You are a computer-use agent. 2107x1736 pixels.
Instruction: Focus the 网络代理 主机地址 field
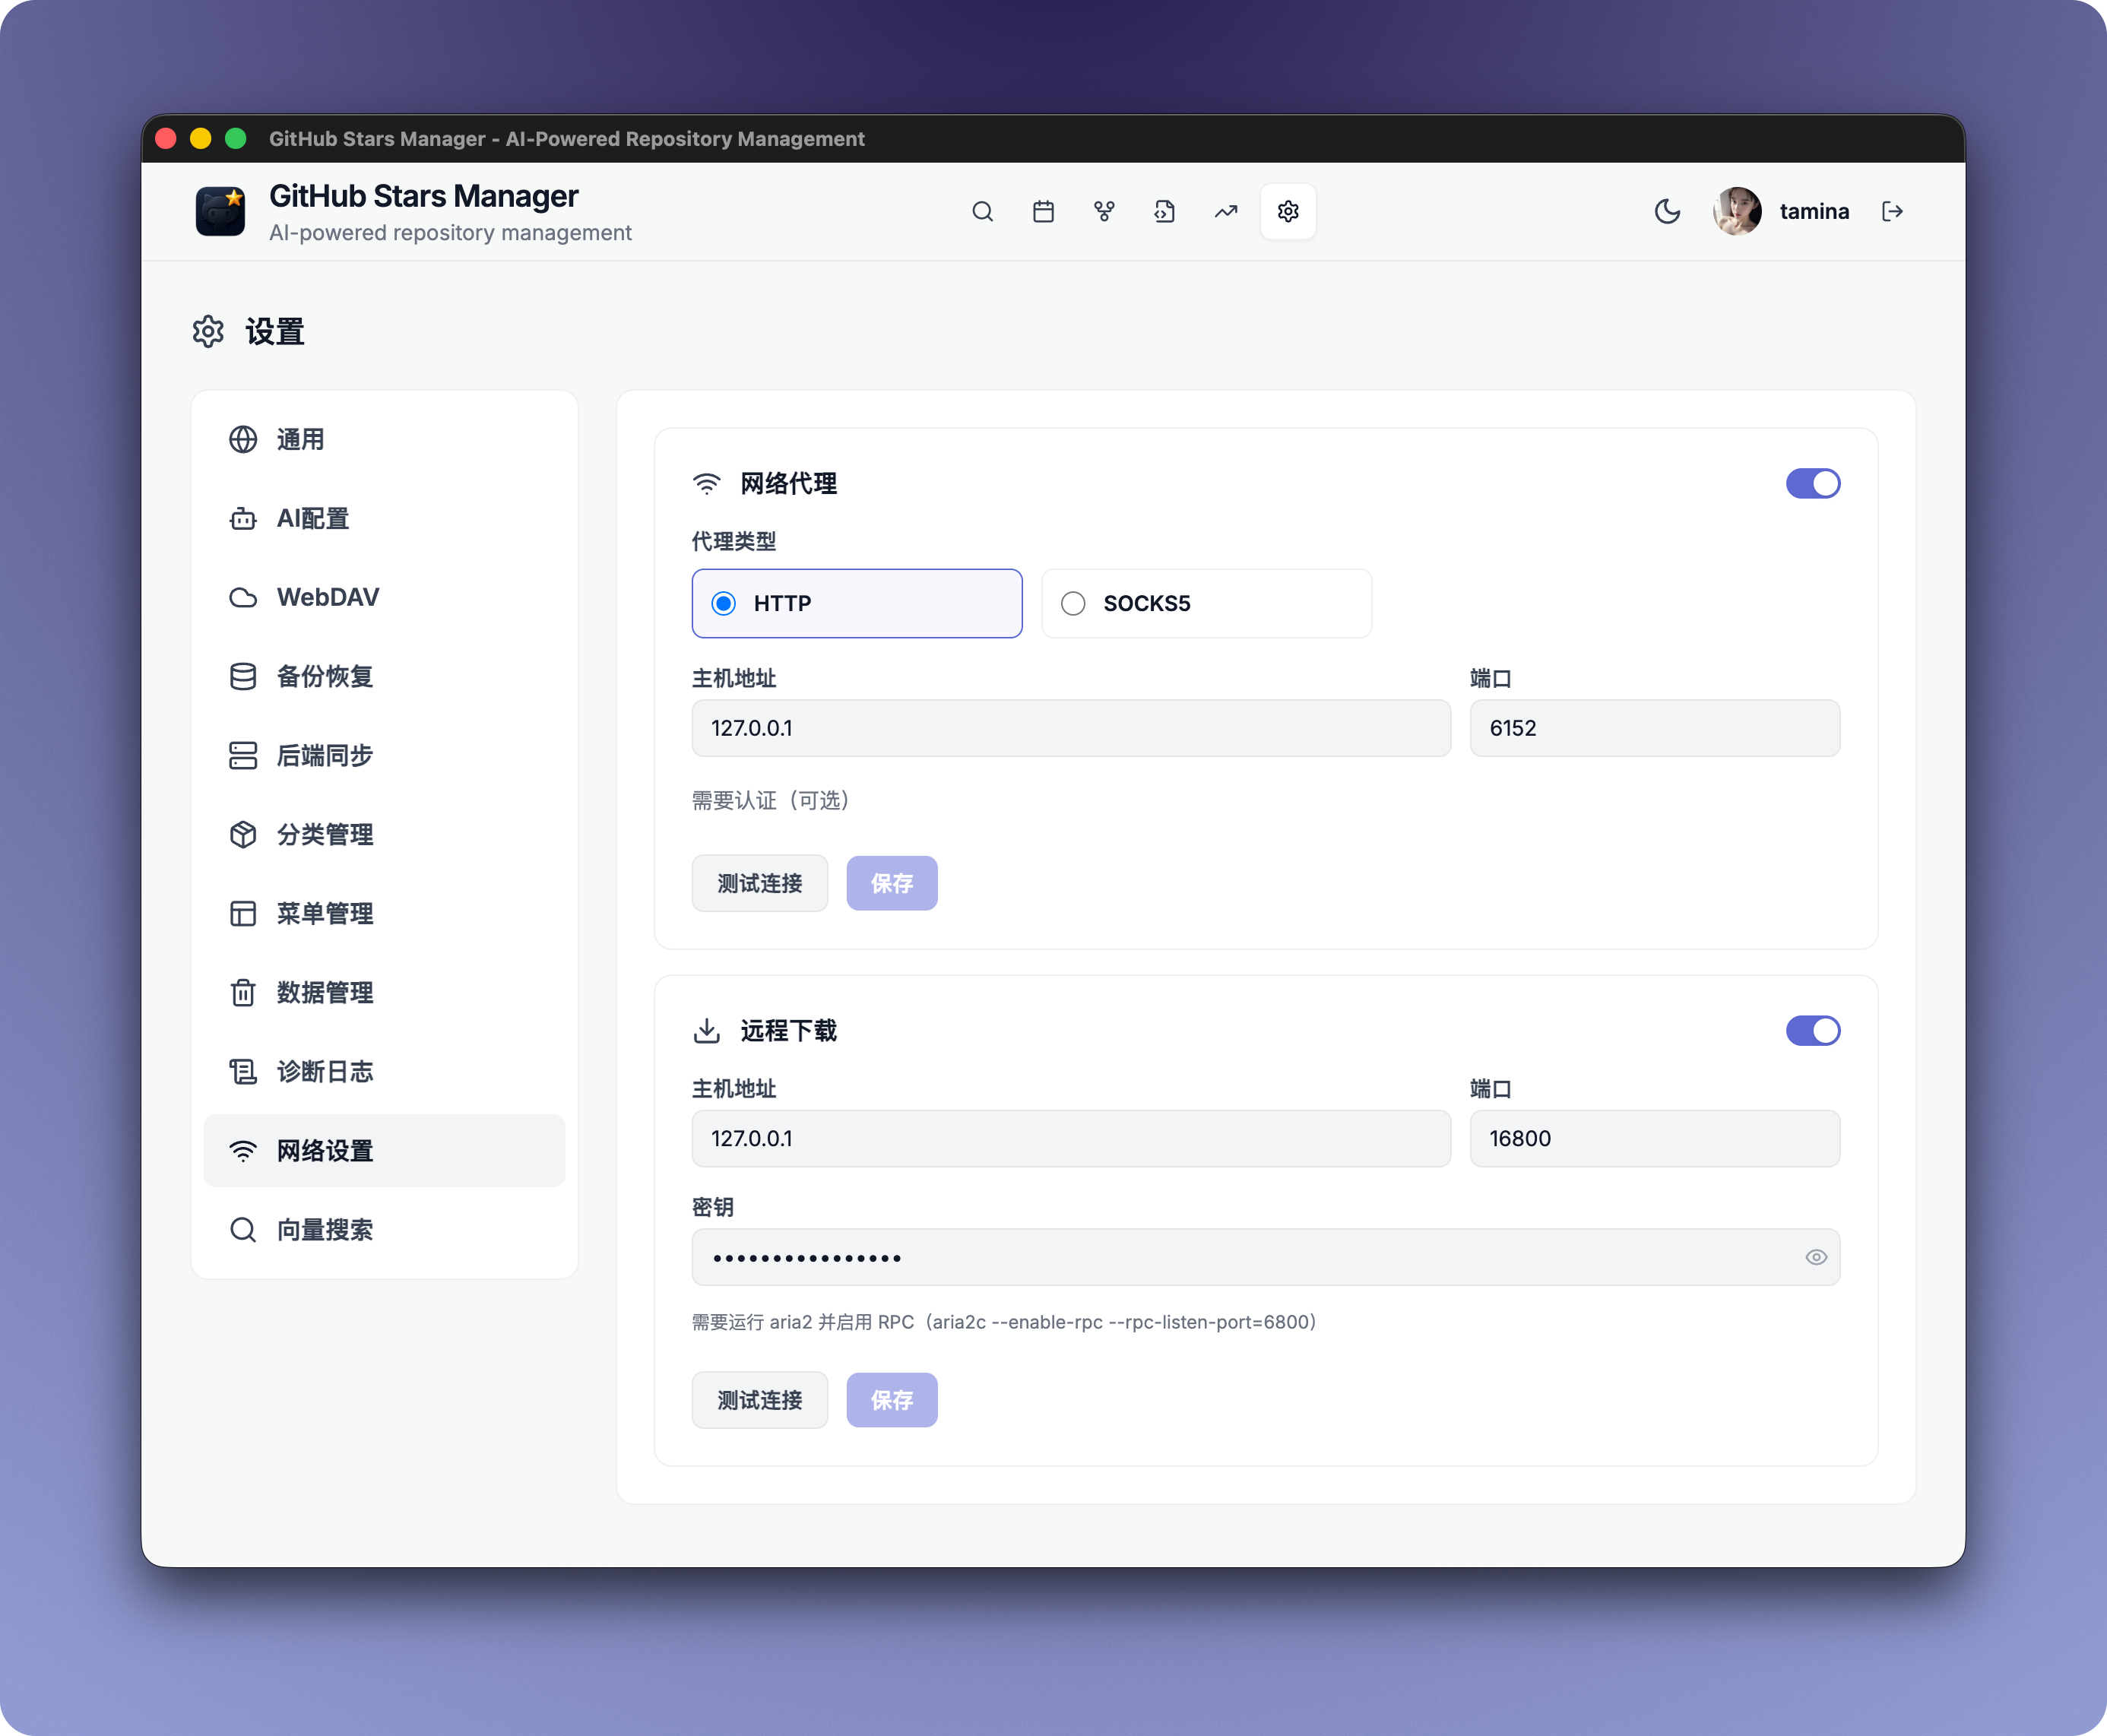tap(1071, 729)
